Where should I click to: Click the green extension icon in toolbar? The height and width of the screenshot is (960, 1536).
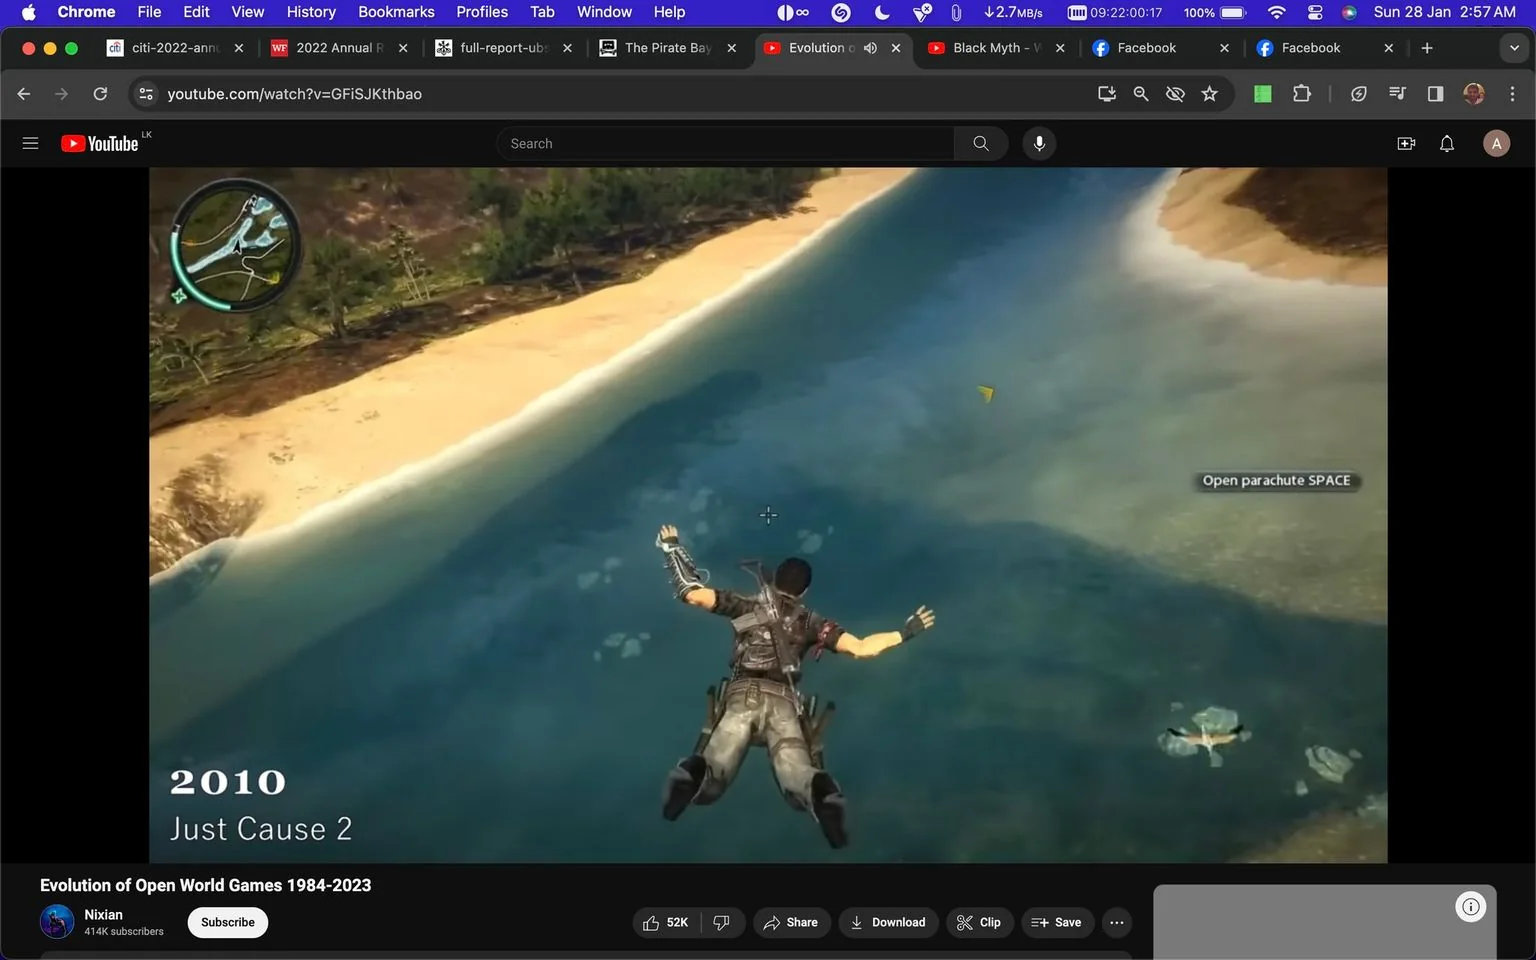[1263, 93]
